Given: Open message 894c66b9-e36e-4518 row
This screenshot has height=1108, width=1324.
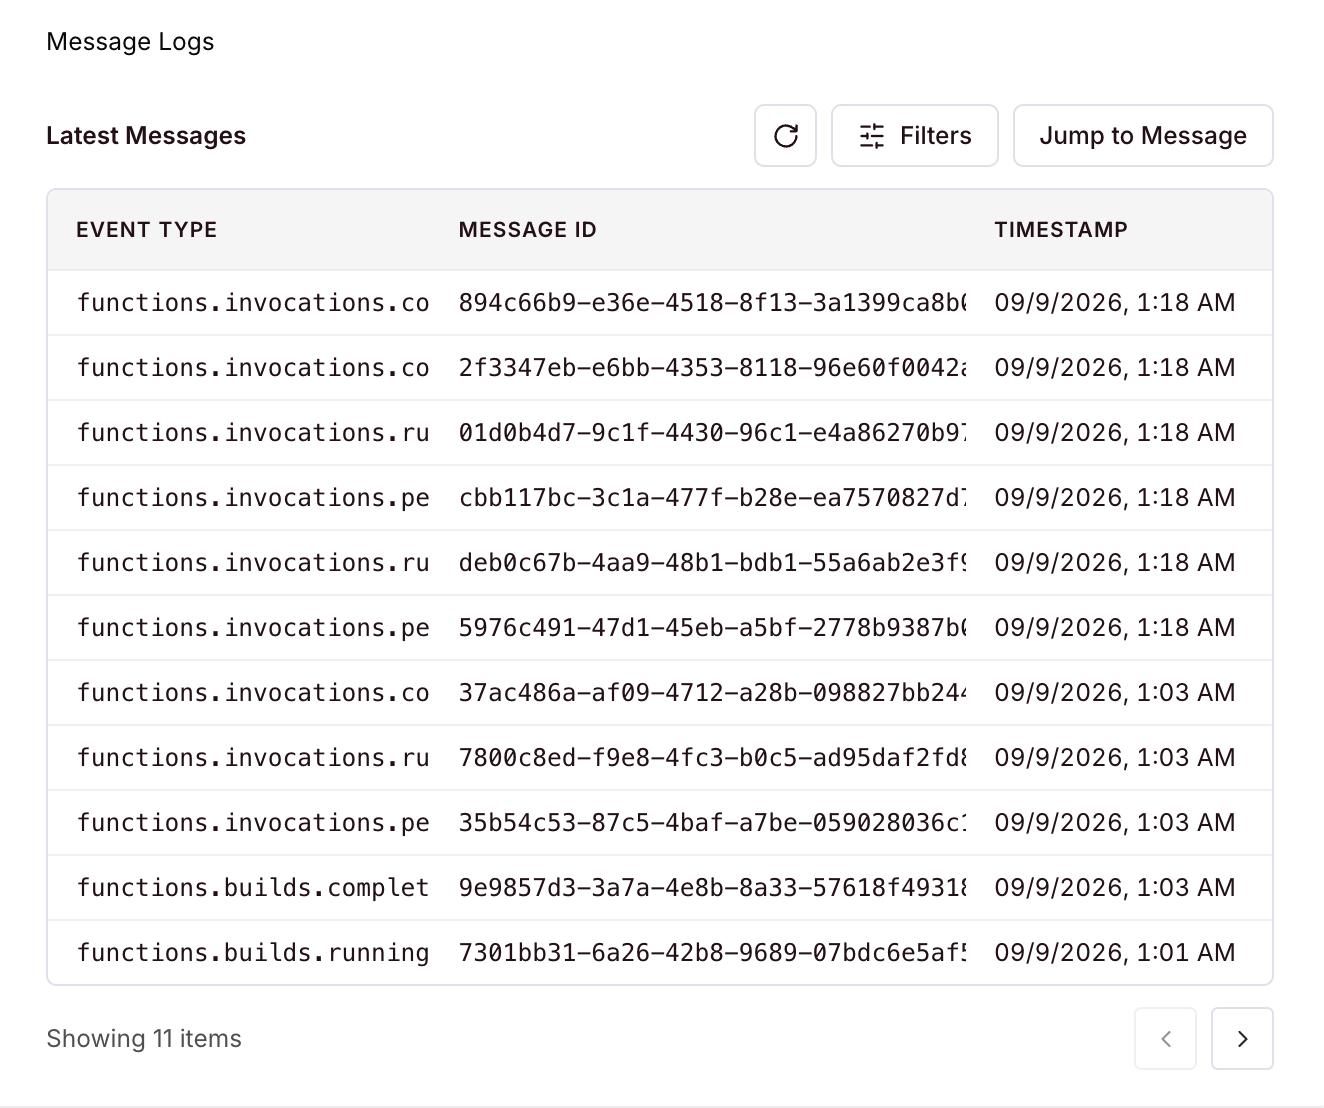Looking at the screenshot, I should coord(660,302).
